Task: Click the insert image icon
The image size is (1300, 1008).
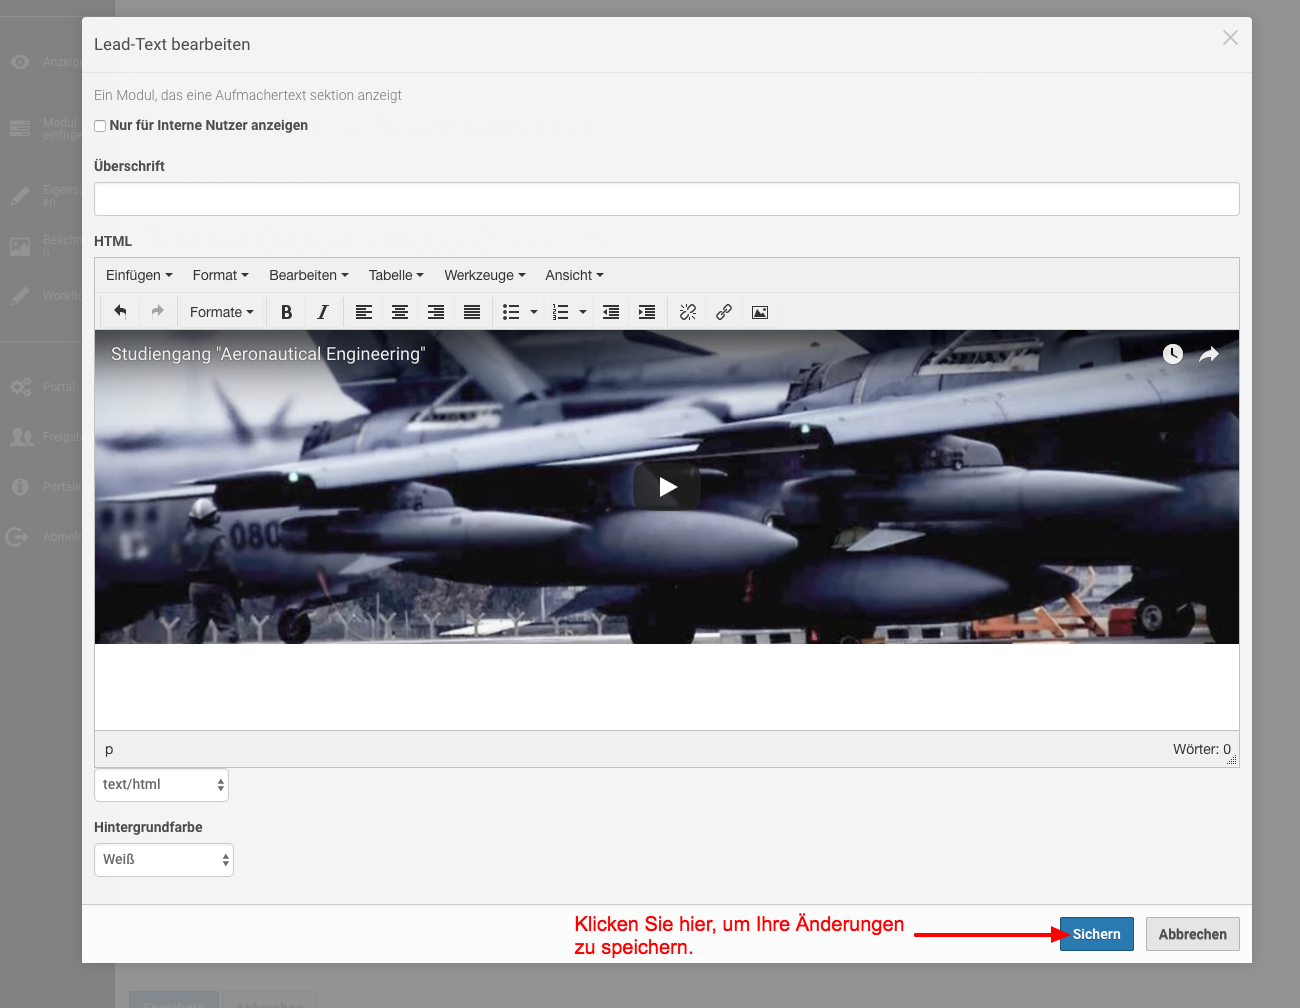Action: point(760,312)
